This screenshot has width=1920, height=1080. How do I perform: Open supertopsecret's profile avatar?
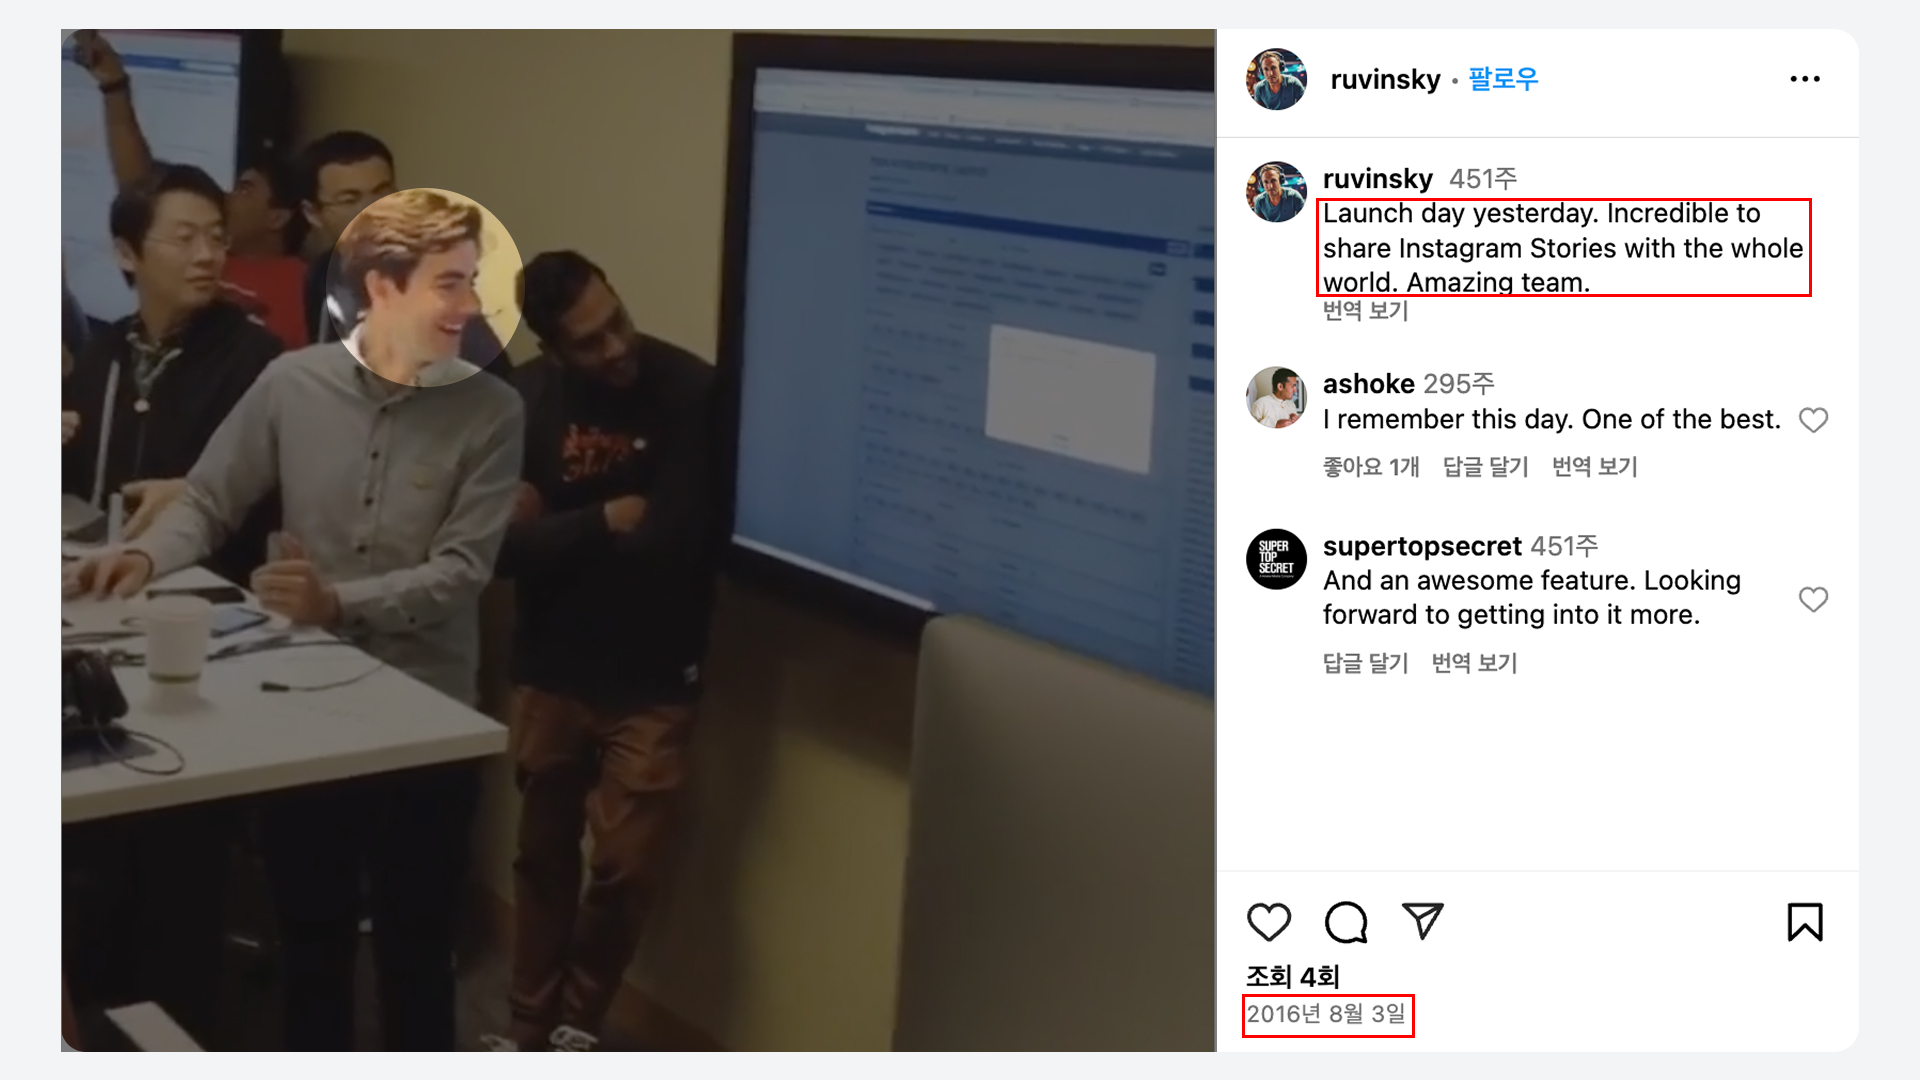point(1276,559)
